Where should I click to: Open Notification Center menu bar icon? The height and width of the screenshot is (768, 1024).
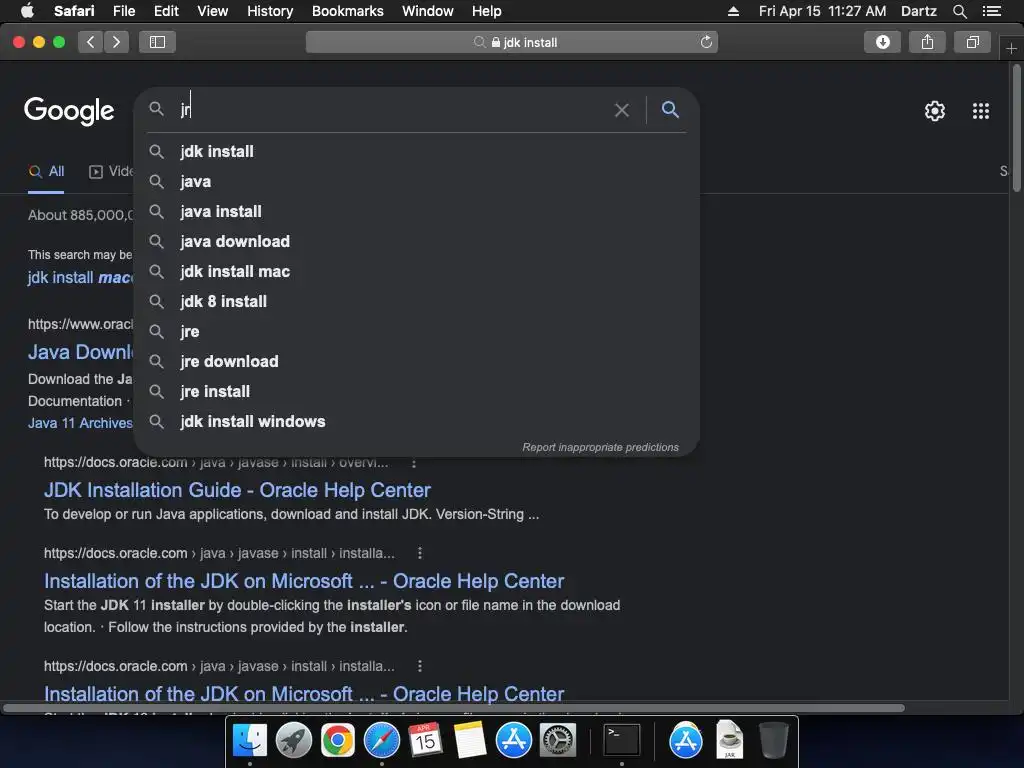pyautogui.click(x=991, y=11)
